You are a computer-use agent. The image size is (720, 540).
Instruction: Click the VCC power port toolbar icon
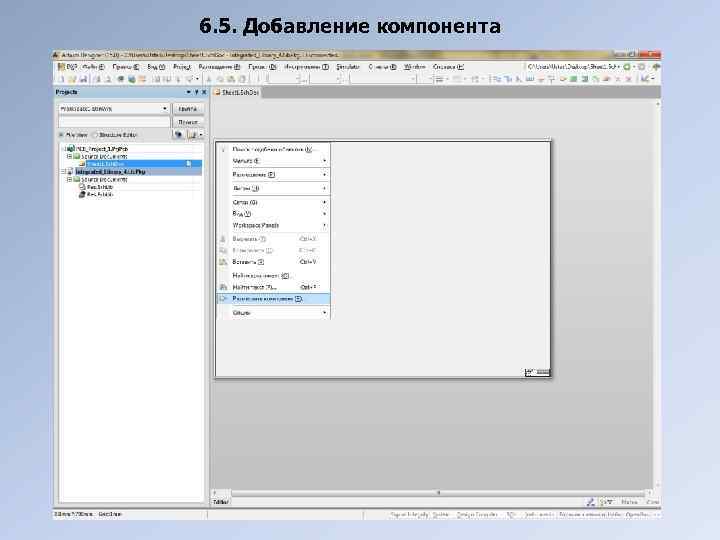click(552, 79)
